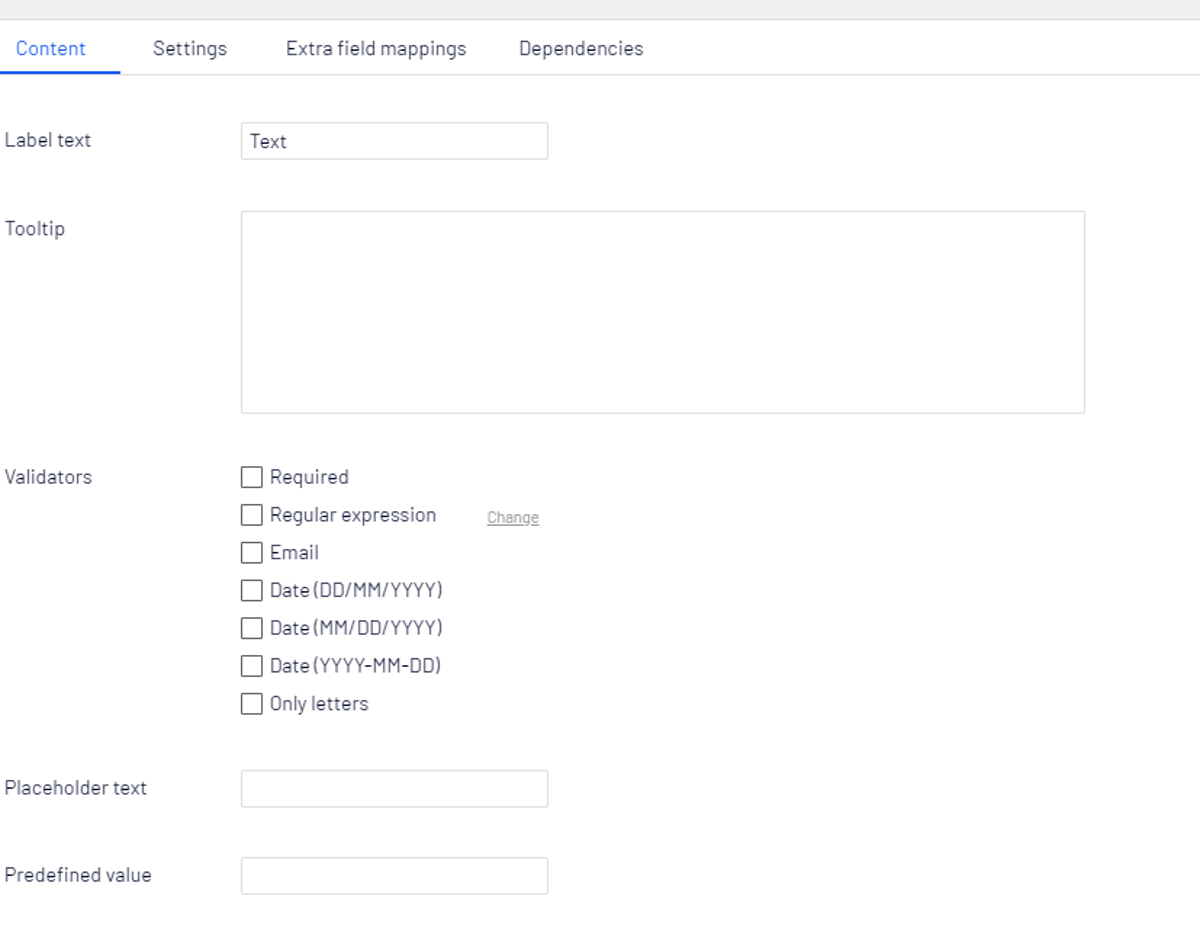This screenshot has width=1200, height=933.
Task: Check the Date (DD/MM/YYYY) validator
Action: [x=251, y=590]
